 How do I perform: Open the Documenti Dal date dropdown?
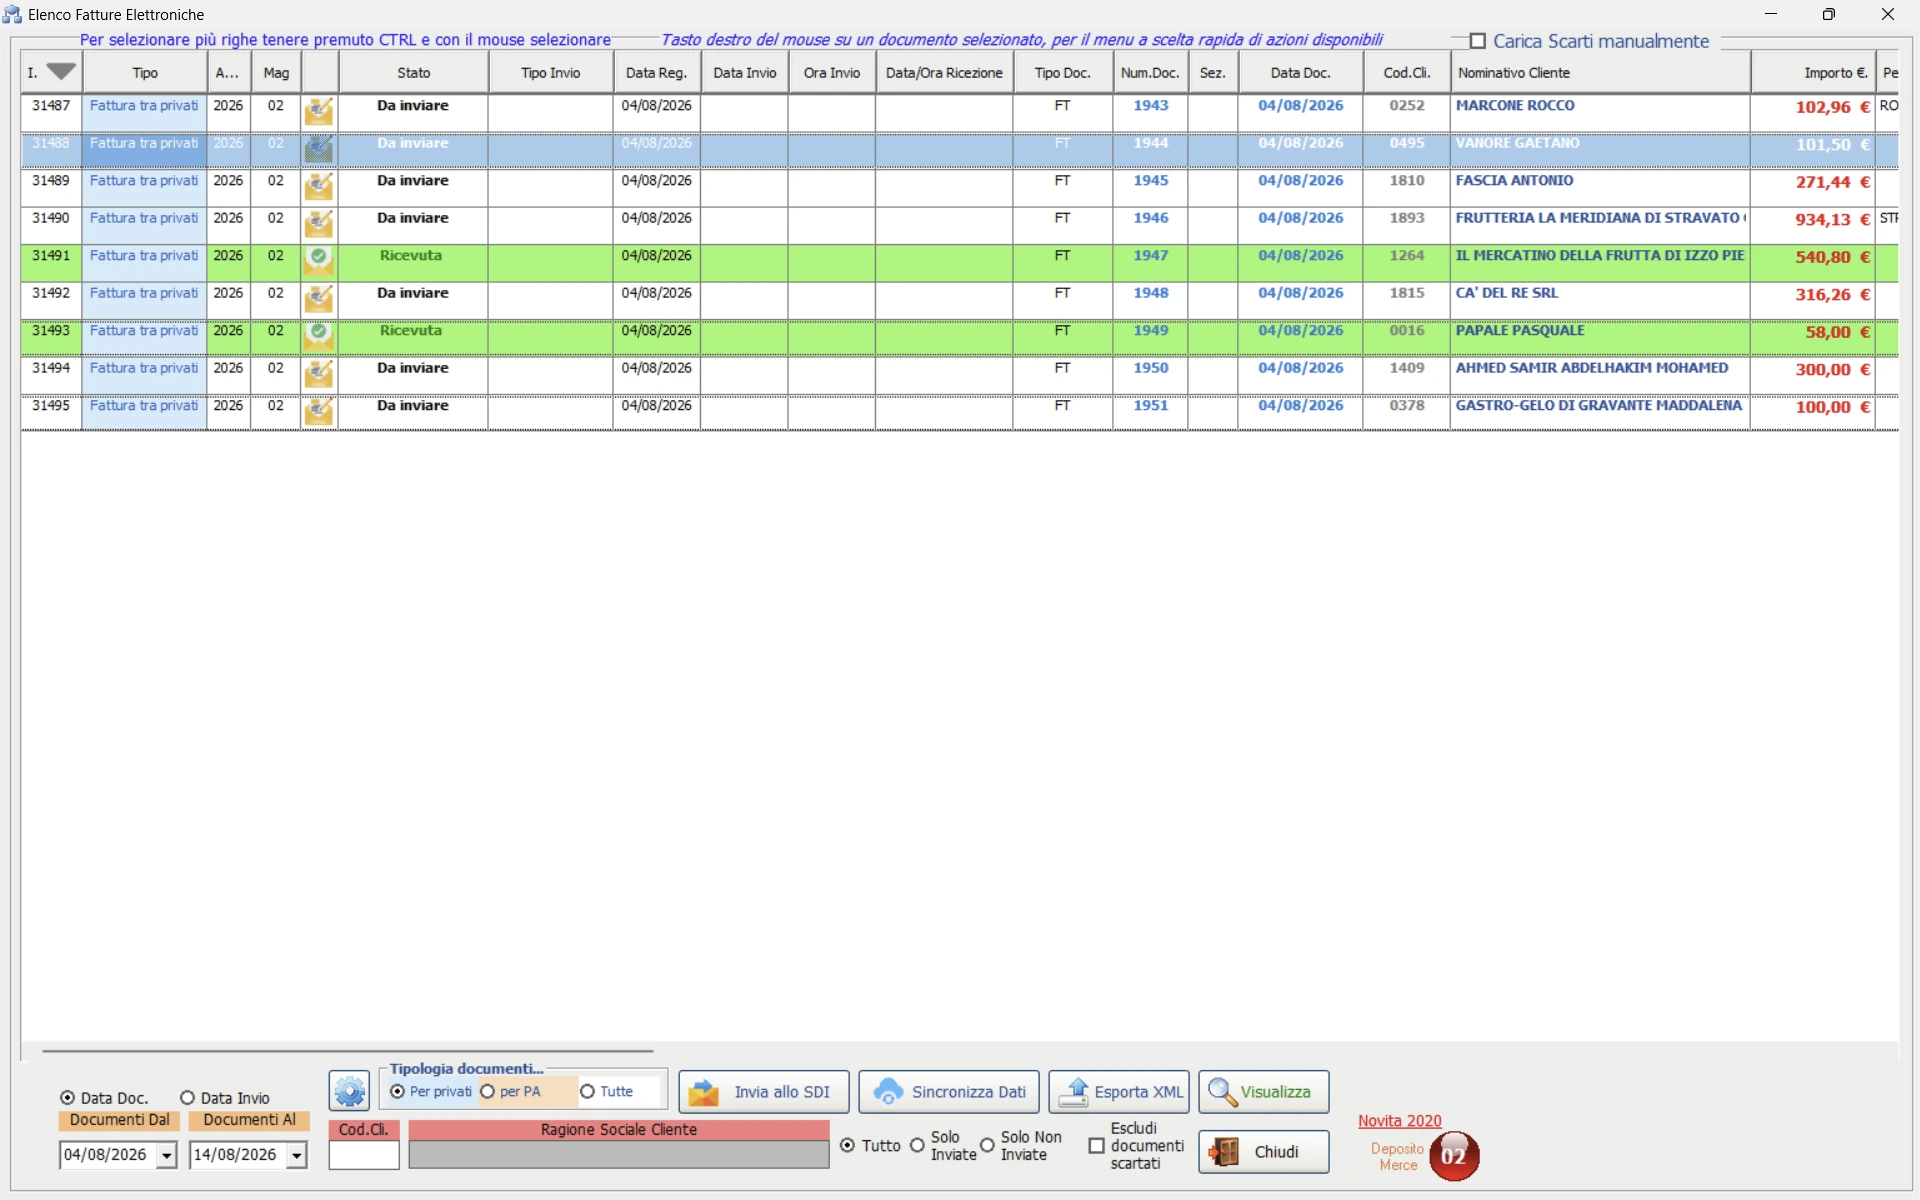(x=166, y=1155)
